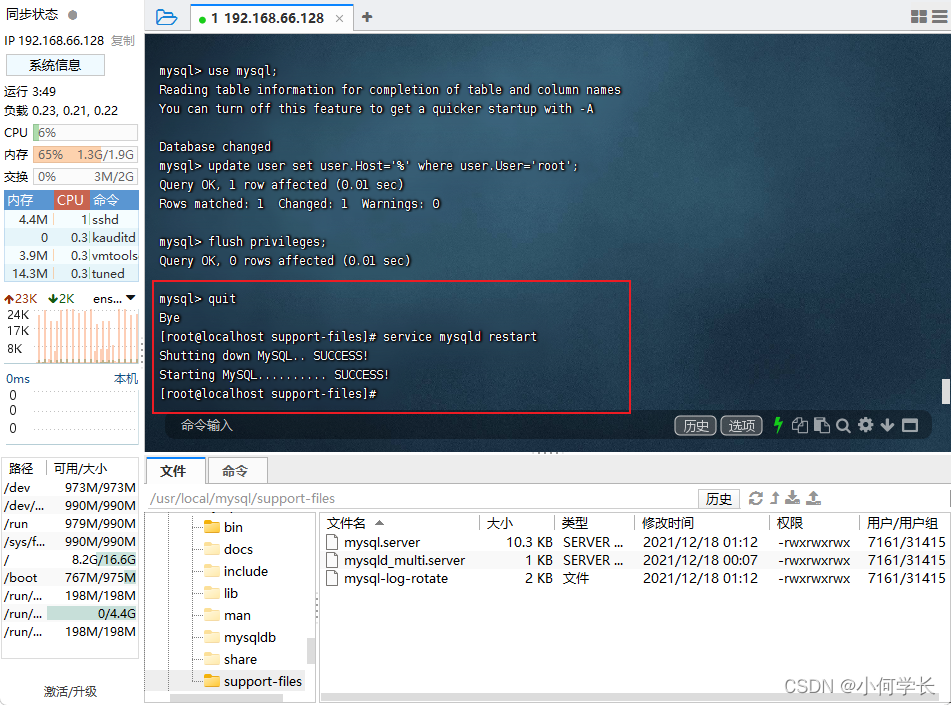Select the mysql.server file in the list
The image size is (951, 705).
click(x=382, y=541)
